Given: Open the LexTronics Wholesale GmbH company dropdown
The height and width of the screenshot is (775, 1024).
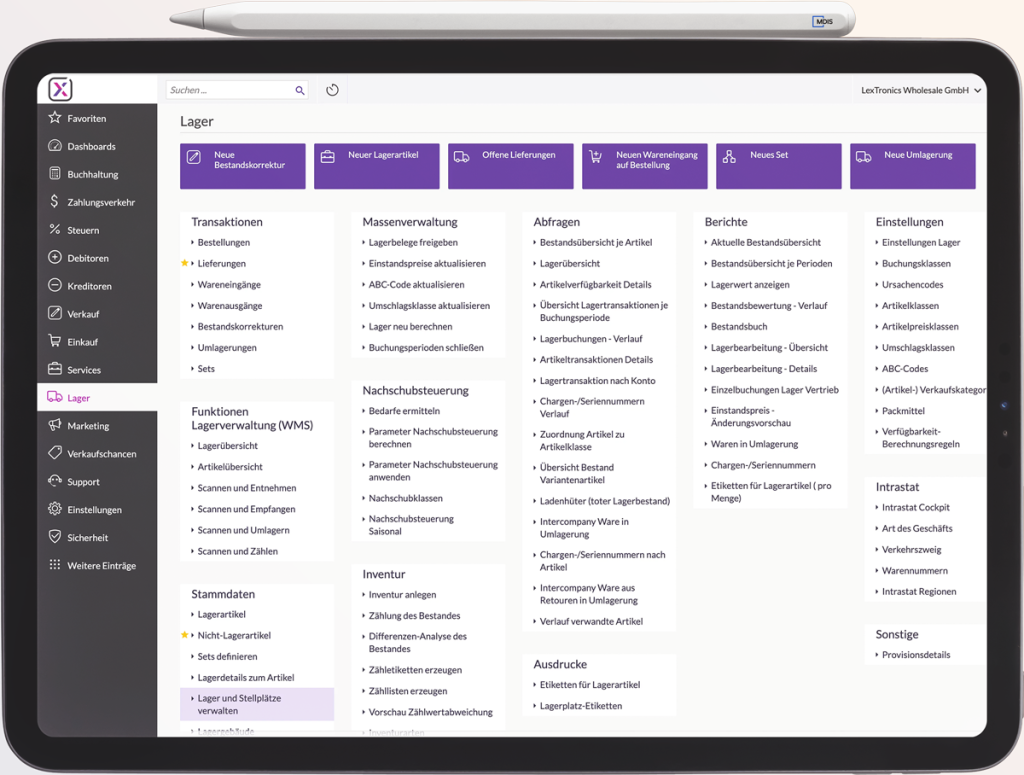Looking at the screenshot, I should pos(920,90).
